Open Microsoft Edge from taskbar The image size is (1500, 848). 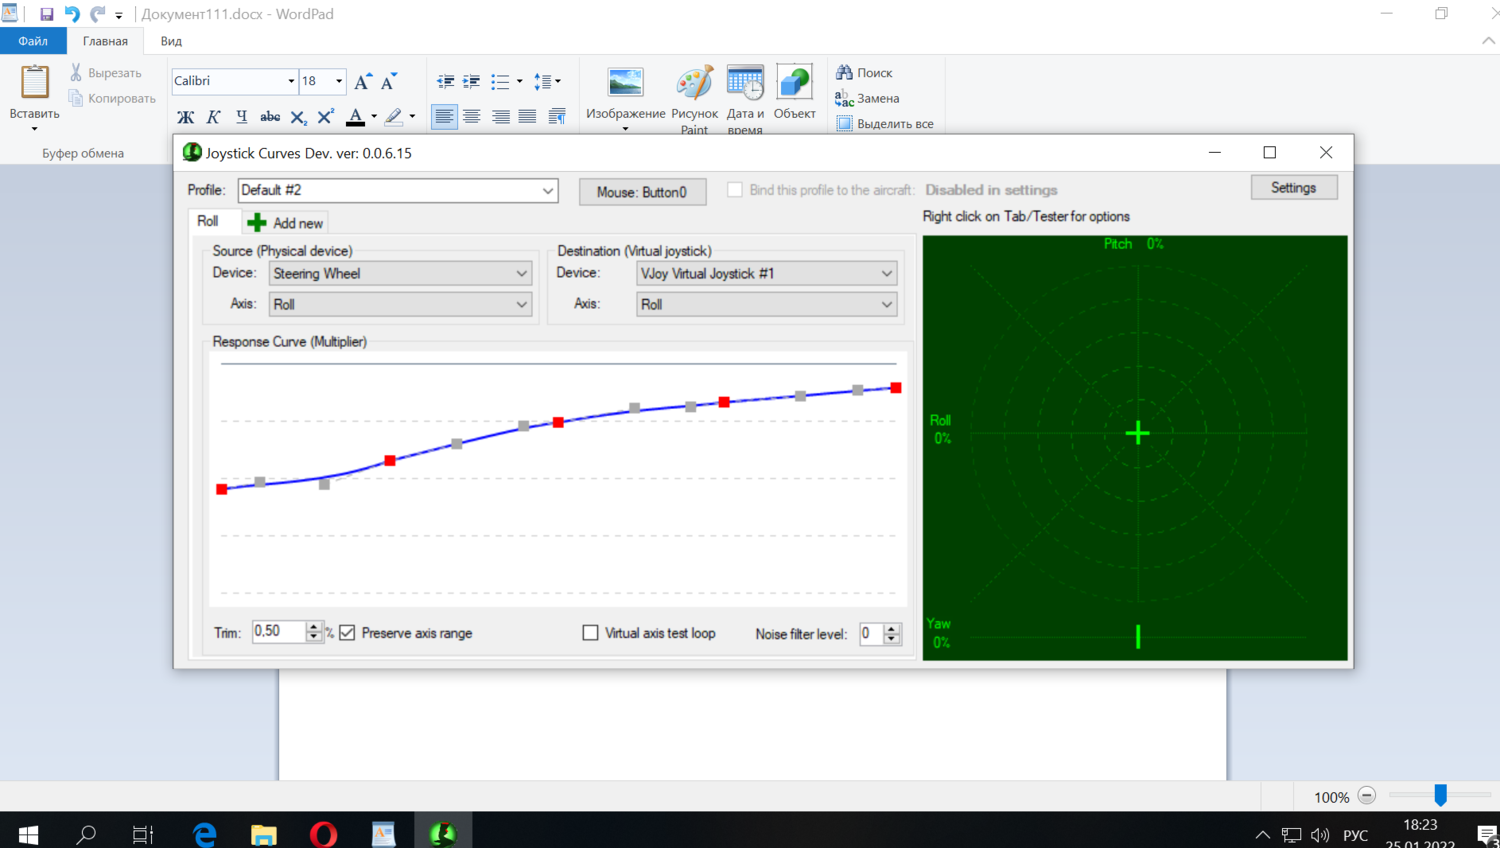204,833
